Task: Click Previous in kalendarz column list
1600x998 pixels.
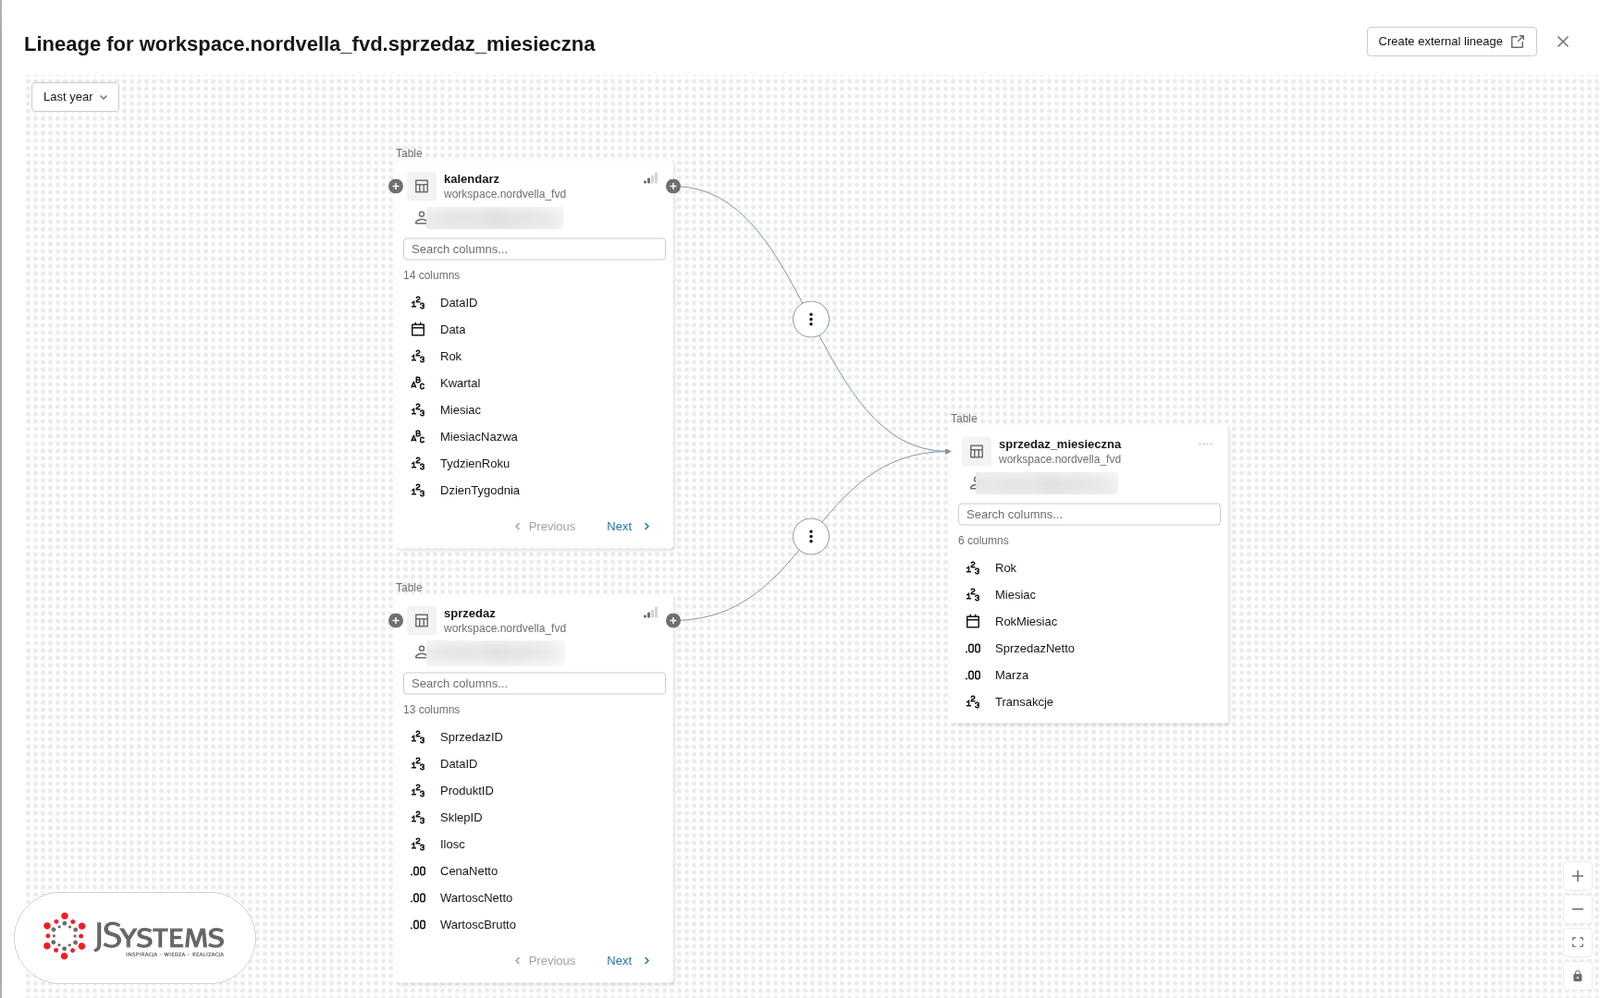Action: (545, 527)
